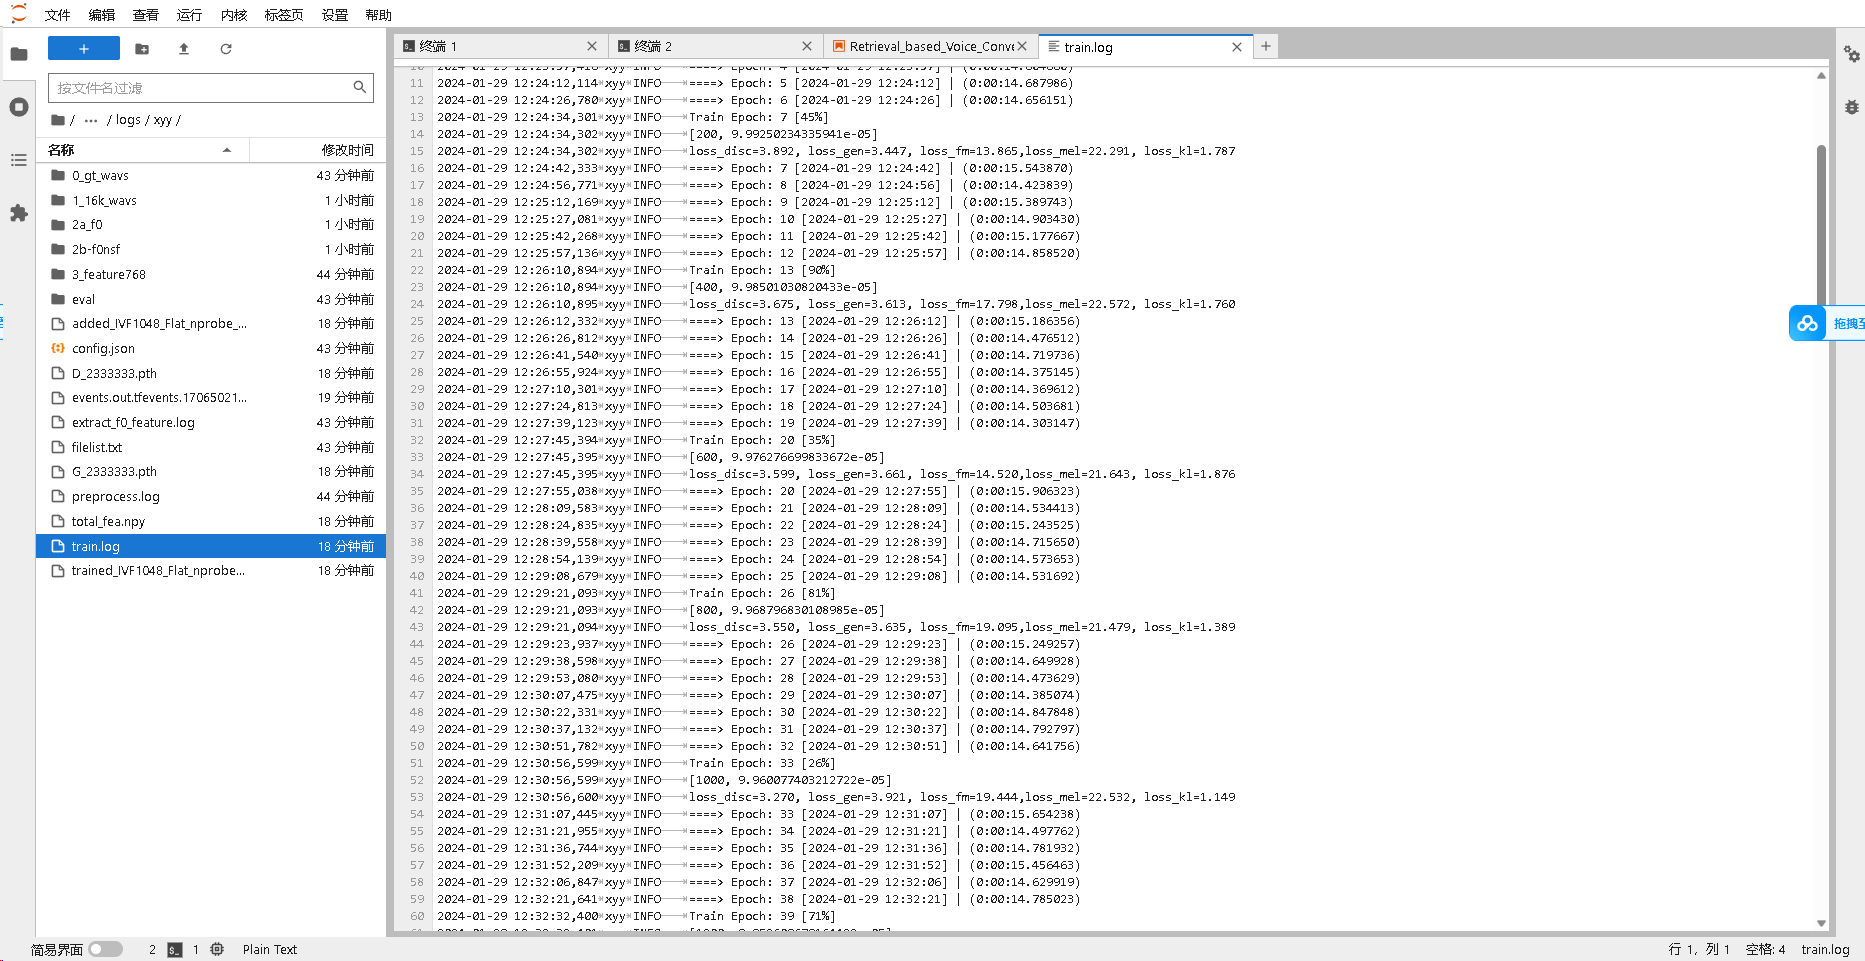Select the 1_16k_wavs folder
This screenshot has width=1865, height=961.
click(211, 200)
